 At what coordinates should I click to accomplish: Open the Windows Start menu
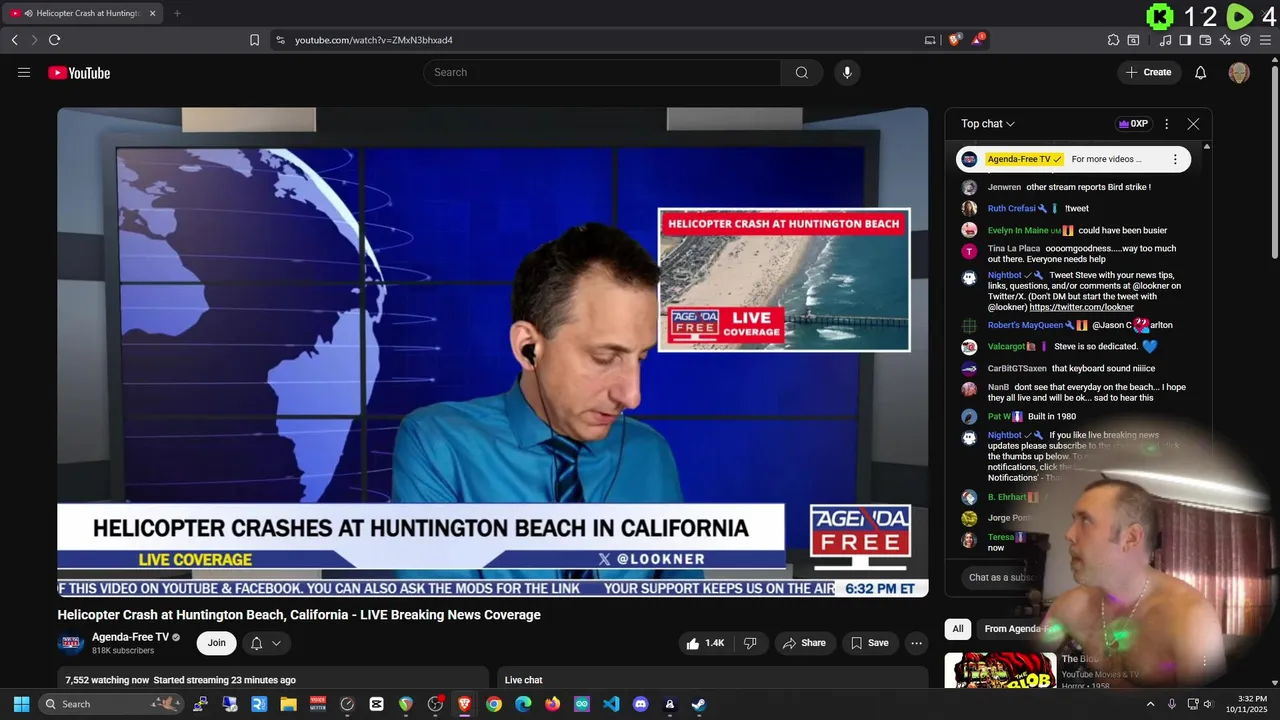21,704
